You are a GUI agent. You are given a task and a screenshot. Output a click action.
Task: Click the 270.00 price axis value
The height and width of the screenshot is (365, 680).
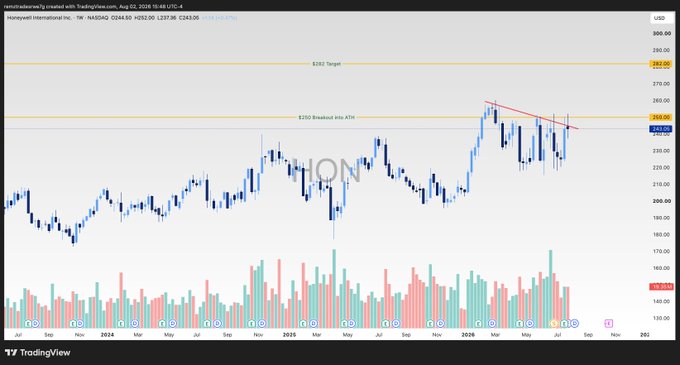click(662, 84)
